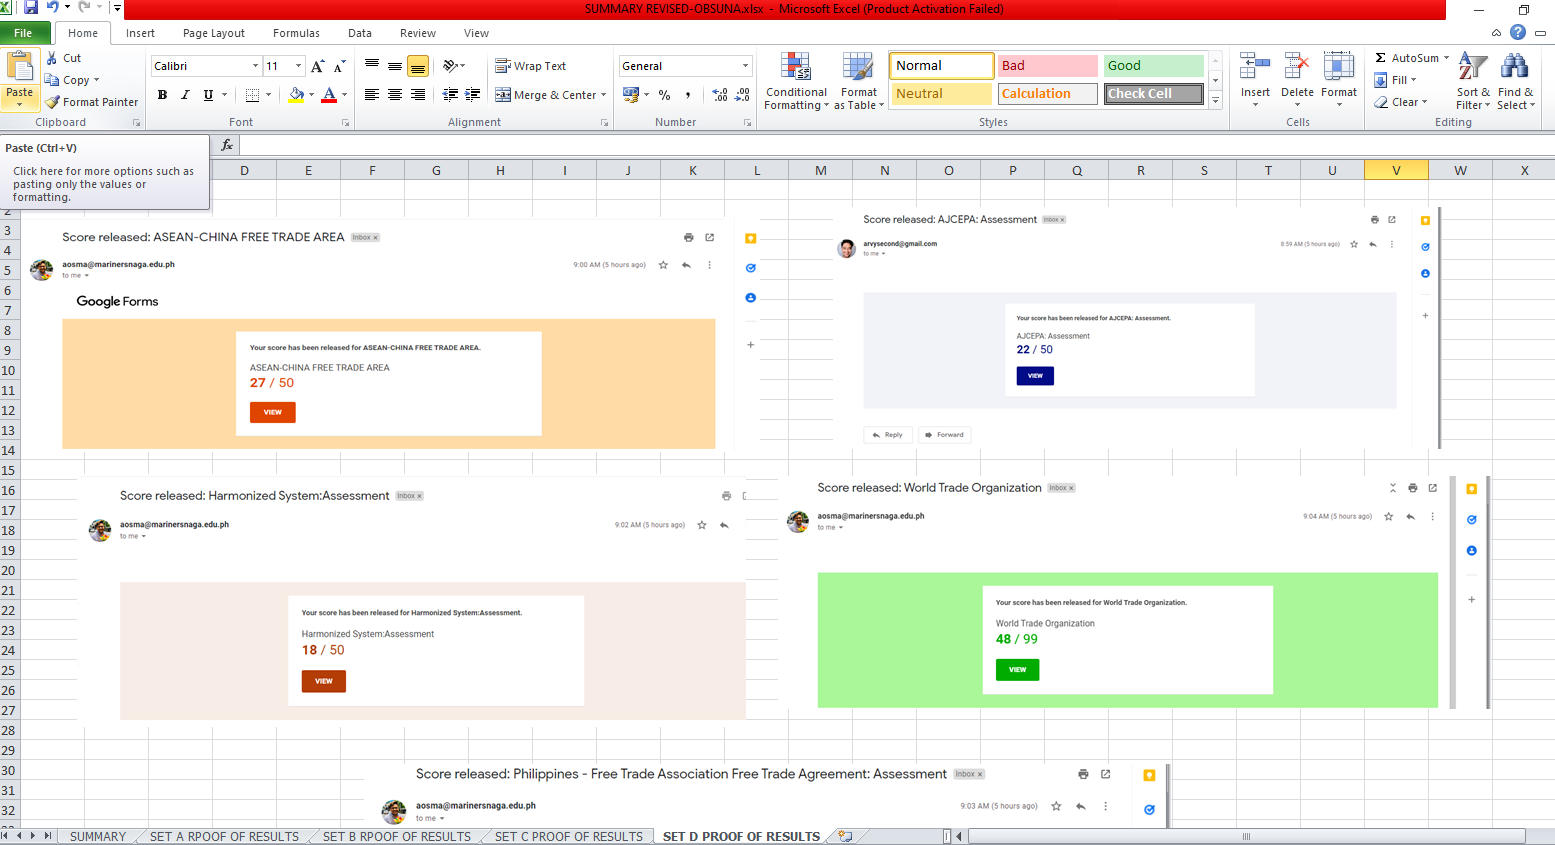Open the font size dropdown
Image resolution: width=1555 pixels, height=845 pixels.
pos(298,66)
